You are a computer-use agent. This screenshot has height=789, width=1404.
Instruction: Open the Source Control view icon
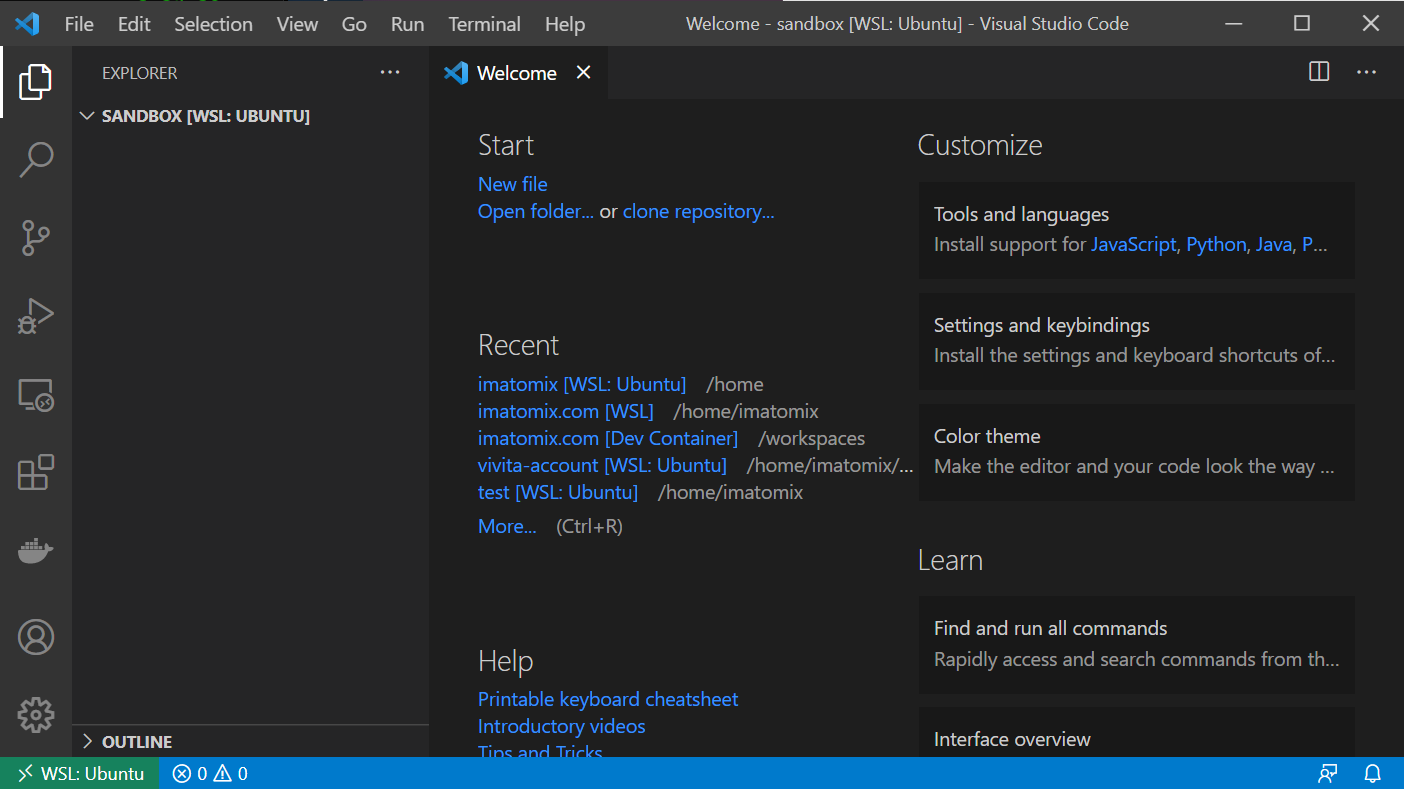click(36, 238)
